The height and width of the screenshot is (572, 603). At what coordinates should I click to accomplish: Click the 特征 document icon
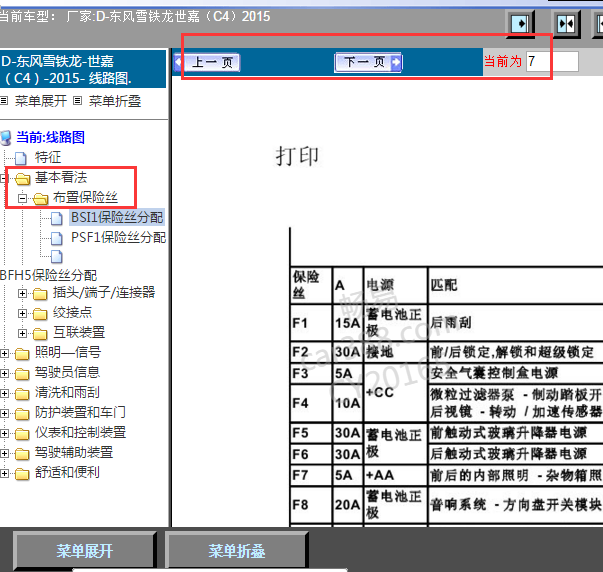(x=21, y=158)
